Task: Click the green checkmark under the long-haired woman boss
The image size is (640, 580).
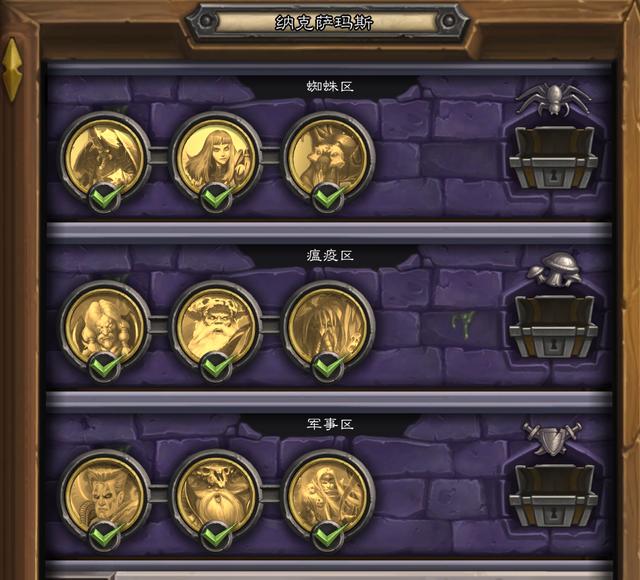Action: pos(216,198)
